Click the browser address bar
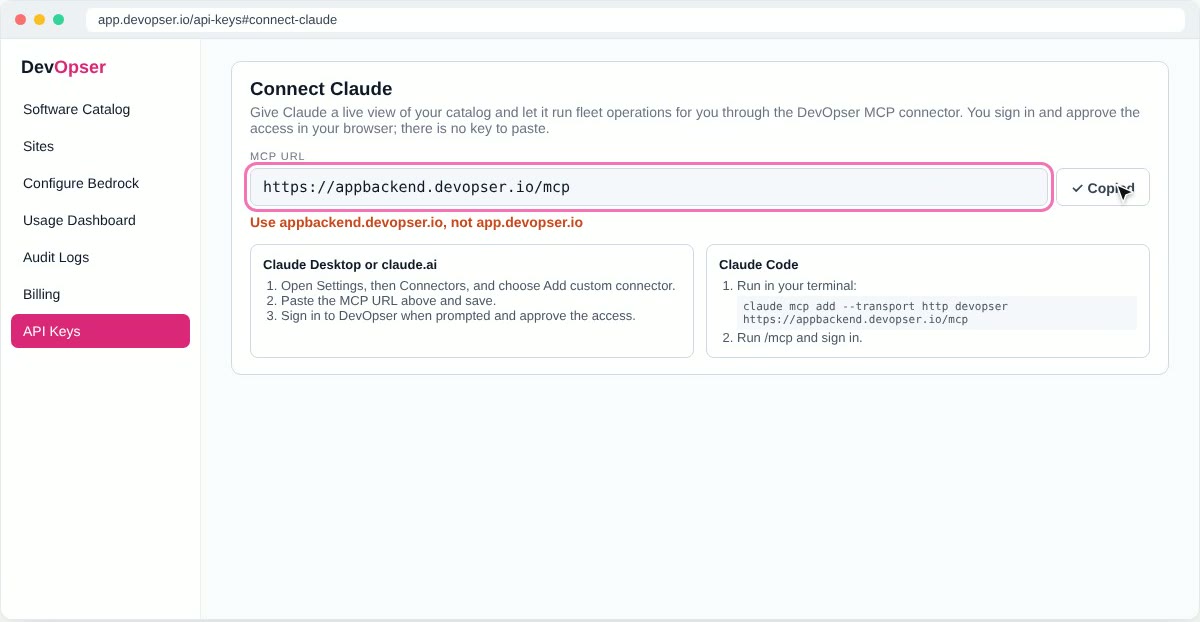This screenshot has height=622, width=1200. 635,19
